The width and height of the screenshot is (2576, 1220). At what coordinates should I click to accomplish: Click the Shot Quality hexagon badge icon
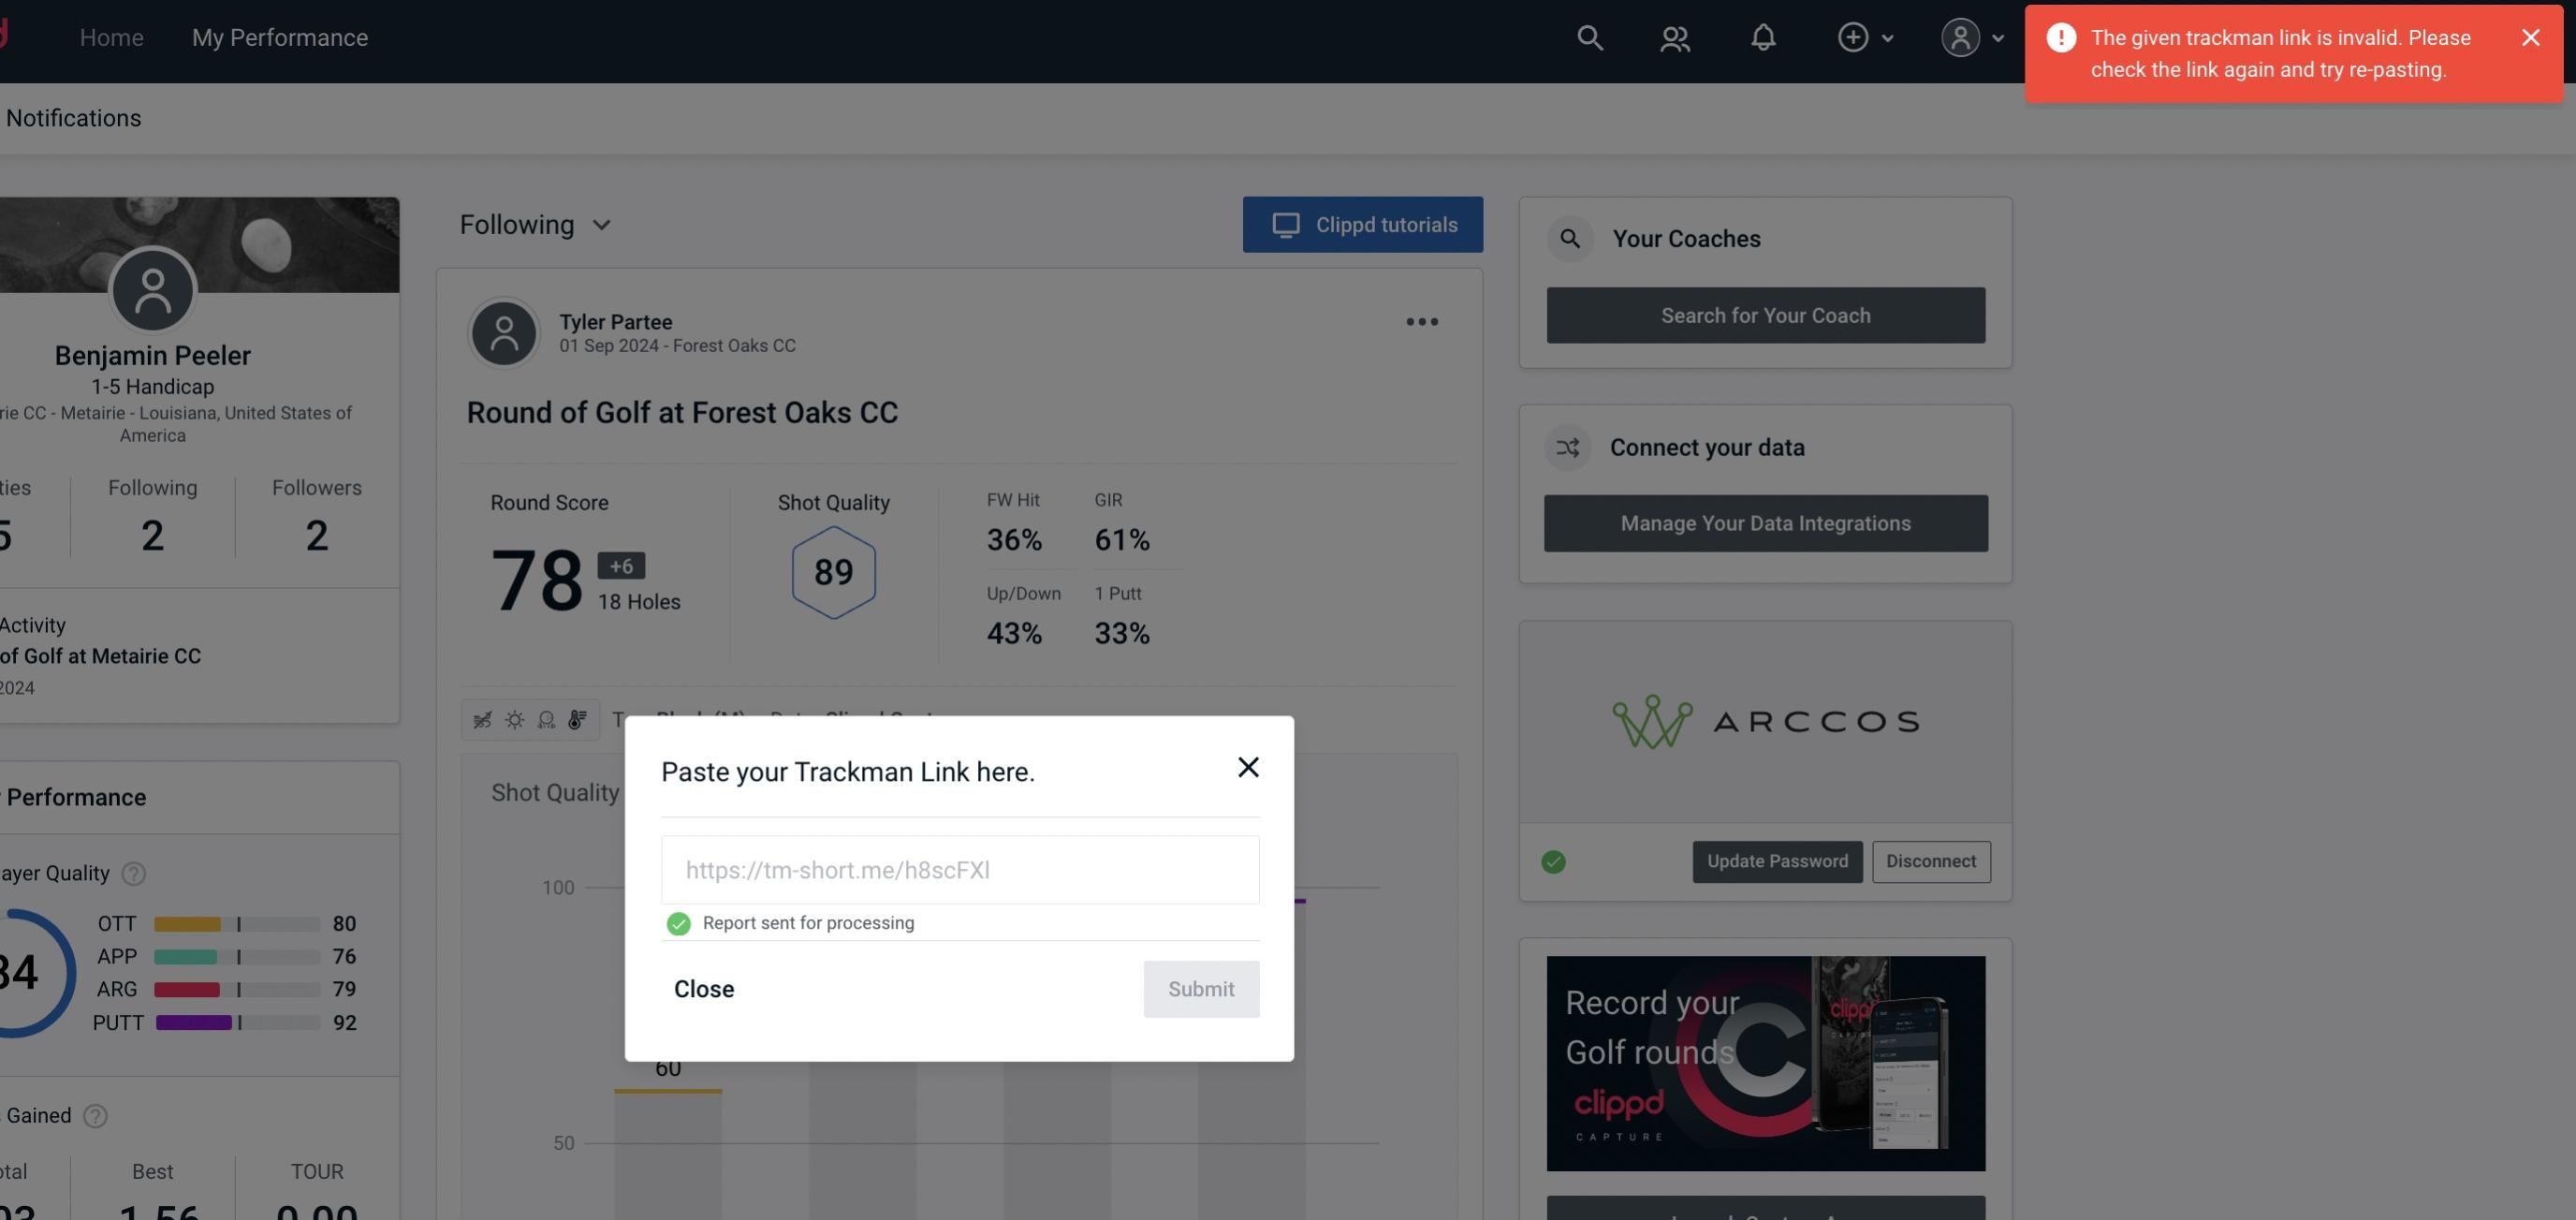(x=833, y=572)
